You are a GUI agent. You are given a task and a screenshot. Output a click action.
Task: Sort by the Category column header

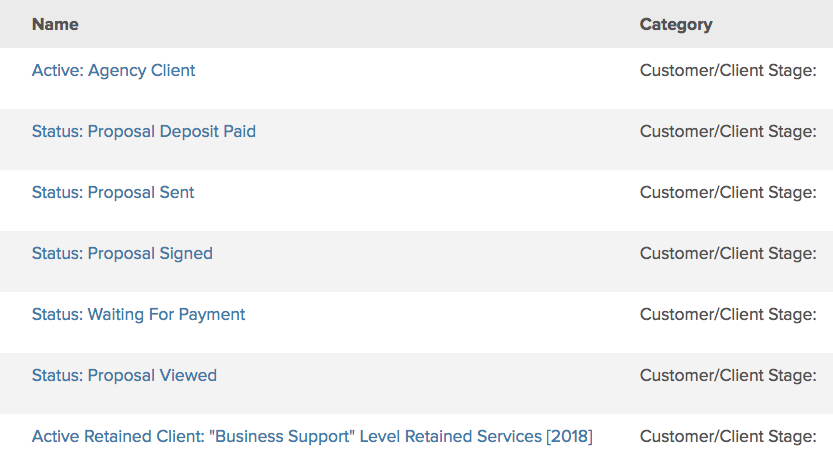(x=676, y=24)
